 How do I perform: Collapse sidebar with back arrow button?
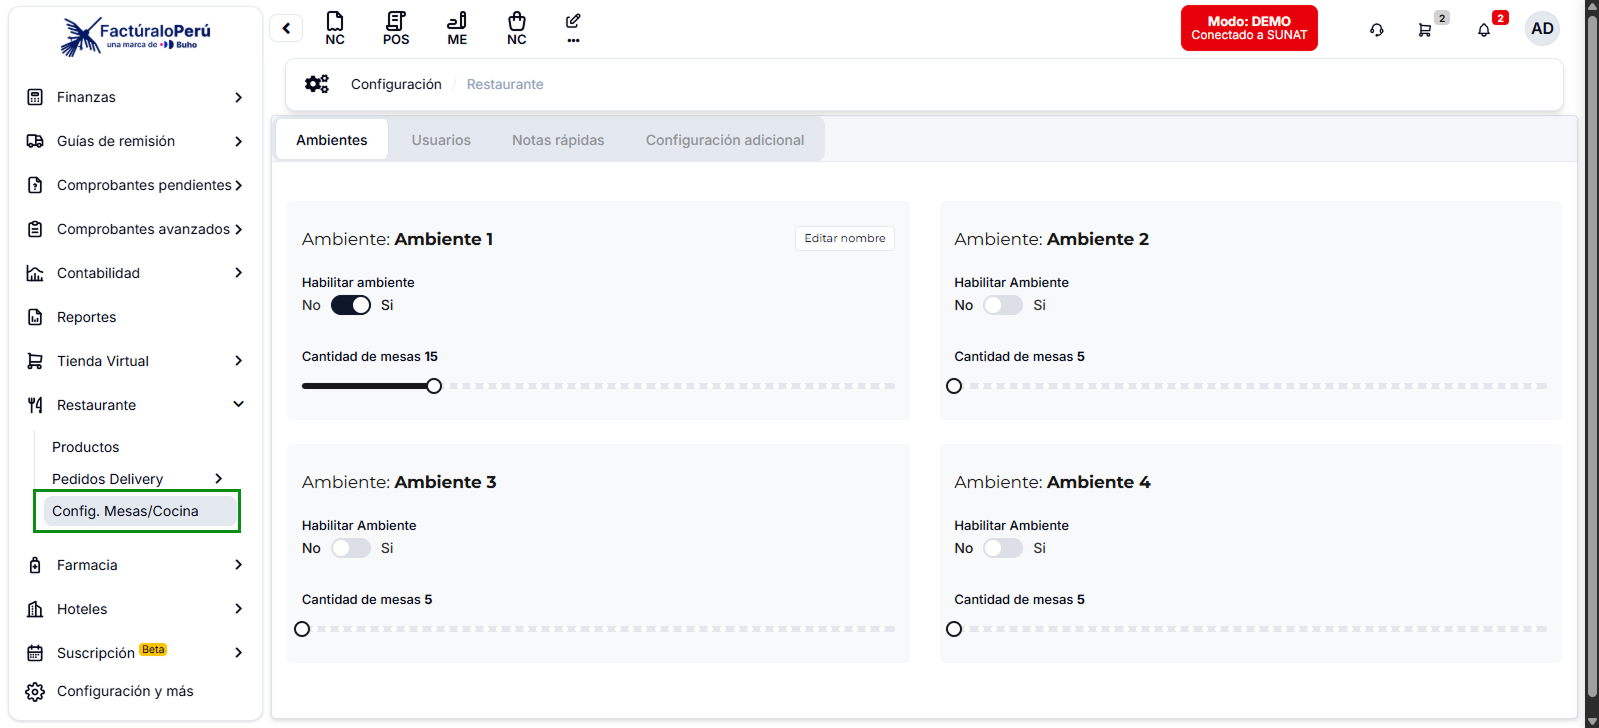286,28
